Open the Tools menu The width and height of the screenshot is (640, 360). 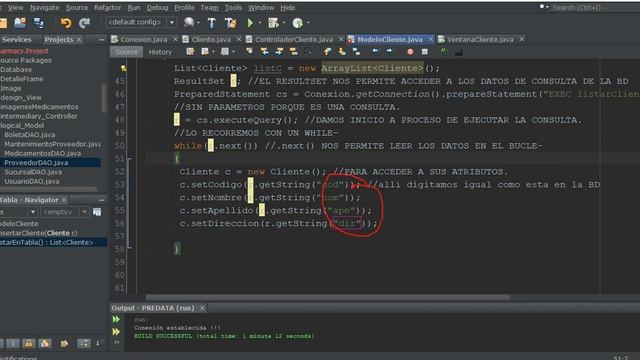click(233, 7)
